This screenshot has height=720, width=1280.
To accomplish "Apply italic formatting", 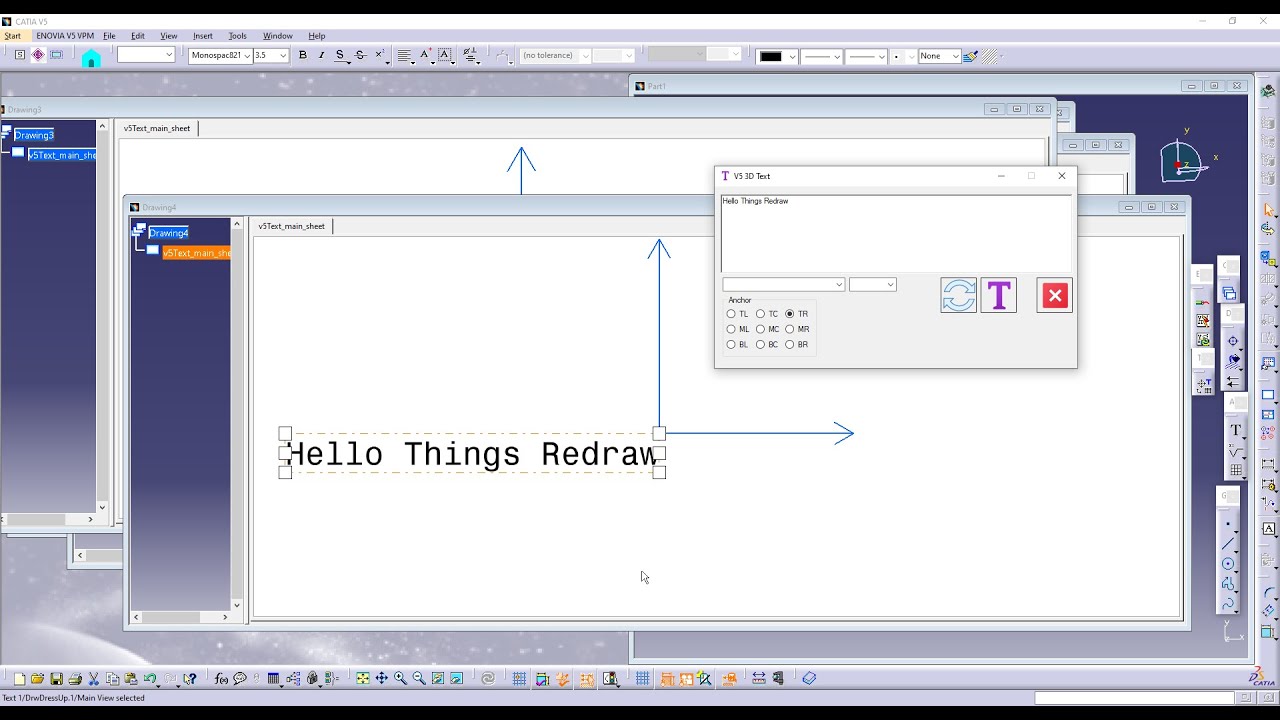I will click(x=321, y=56).
